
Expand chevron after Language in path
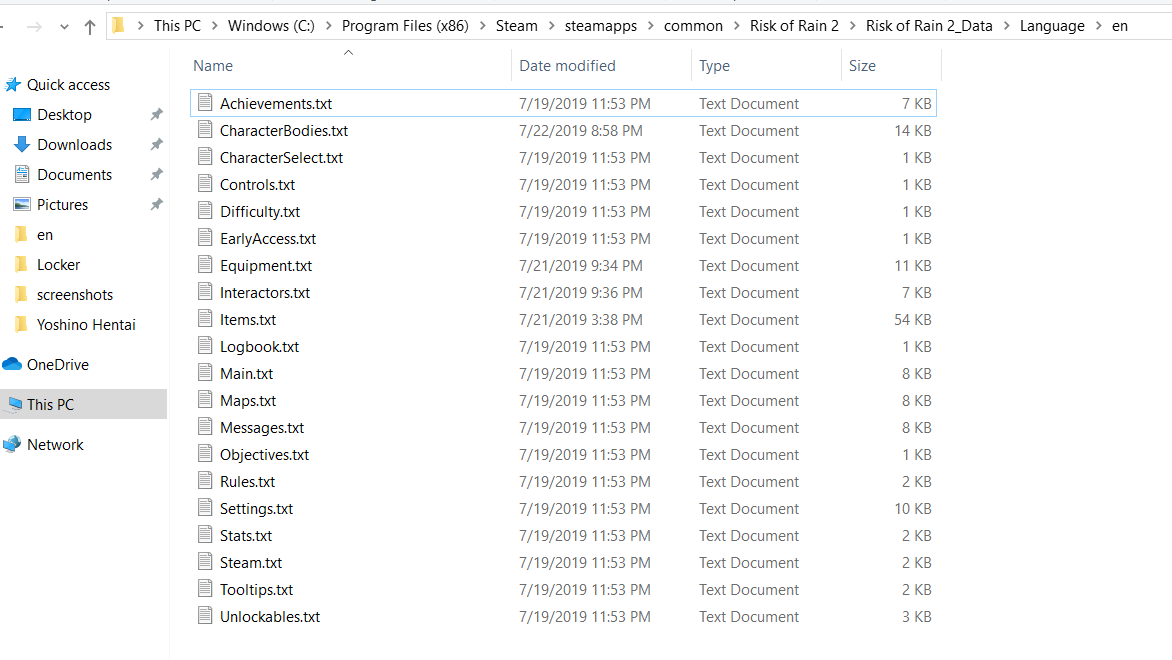tap(1098, 26)
